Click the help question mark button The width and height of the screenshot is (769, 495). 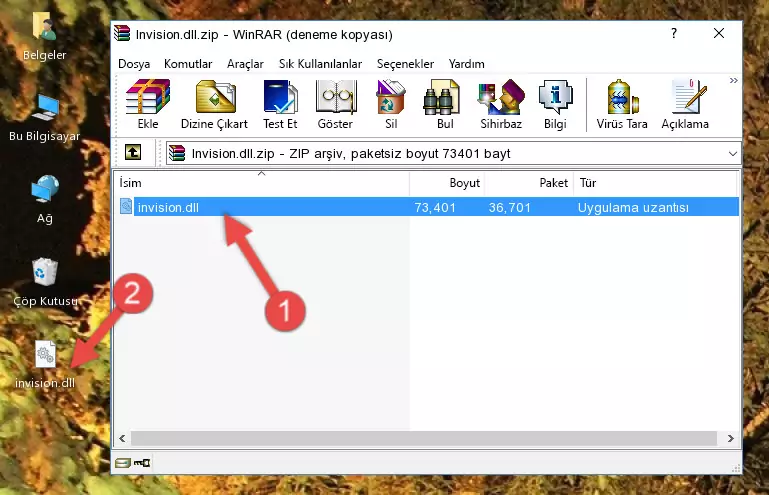point(674,33)
